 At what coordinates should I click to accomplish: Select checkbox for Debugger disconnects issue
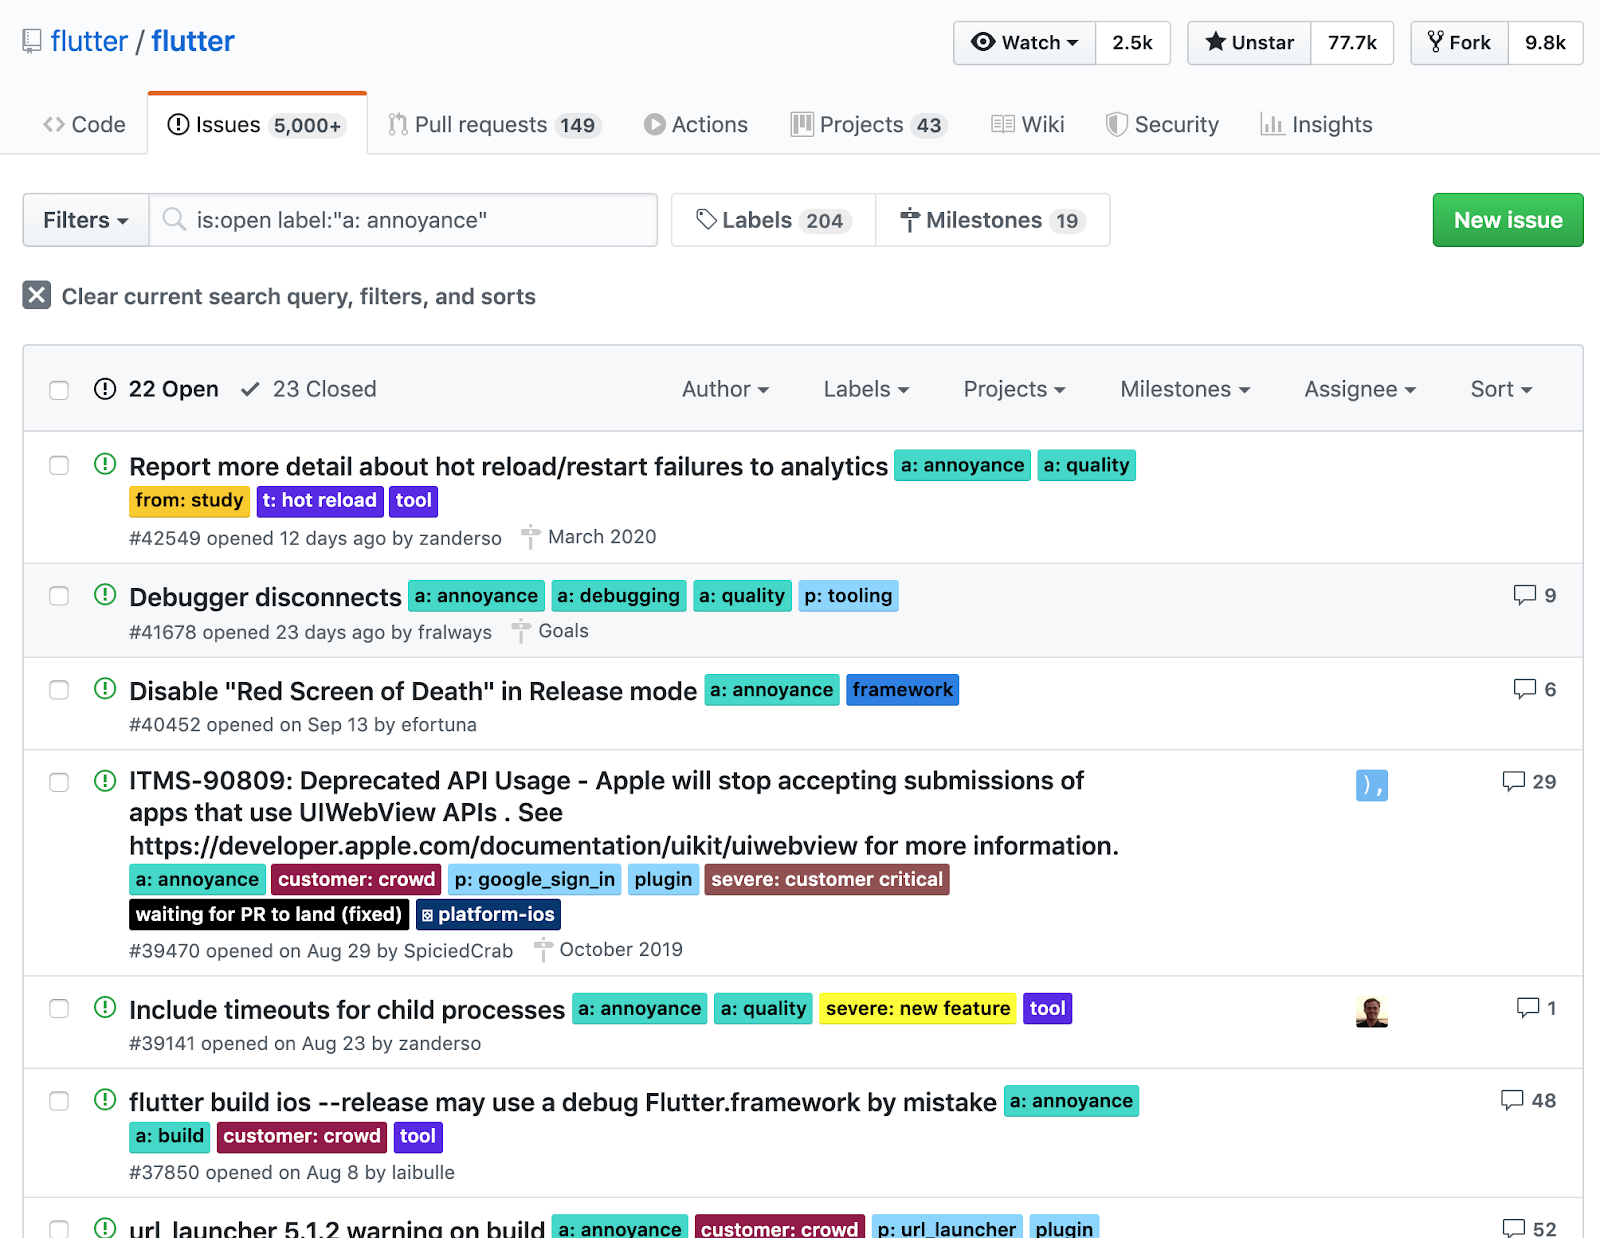tap(59, 596)
